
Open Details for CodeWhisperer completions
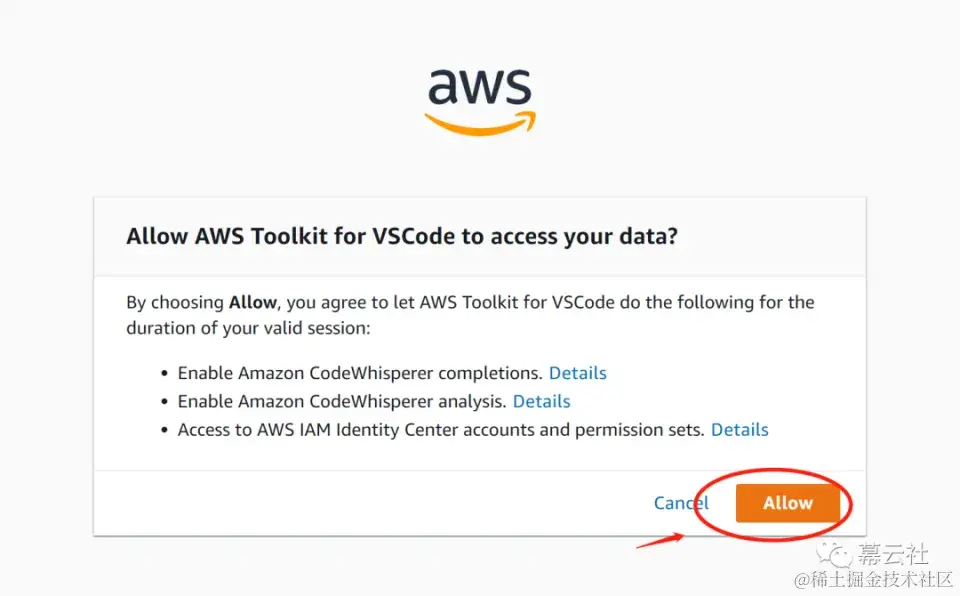pyautogui.click(x=577, y=373)
